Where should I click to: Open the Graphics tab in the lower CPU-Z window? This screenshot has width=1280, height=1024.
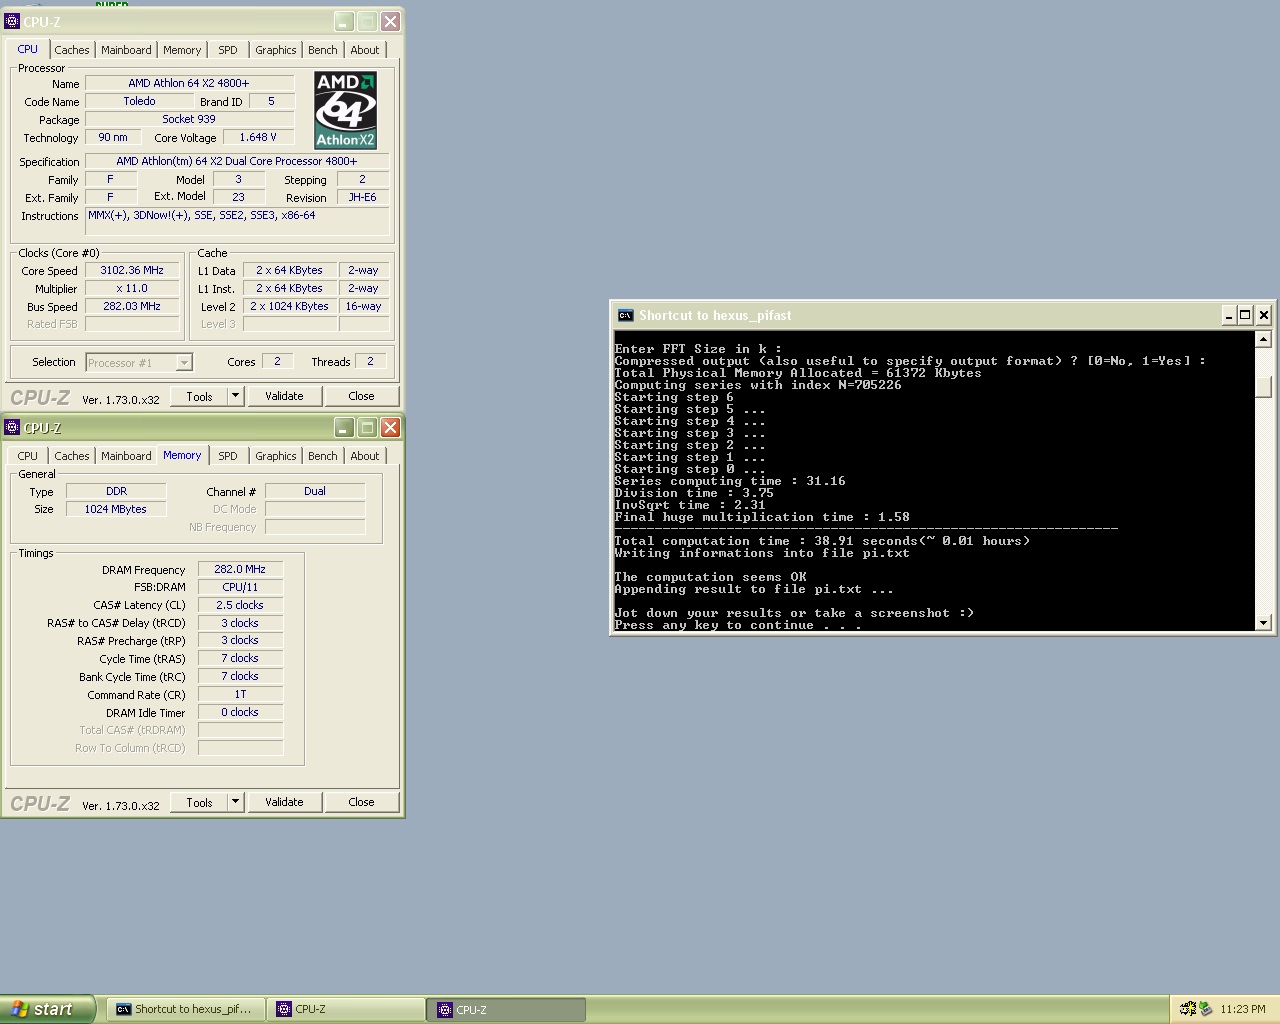click(x=276, y=456)
